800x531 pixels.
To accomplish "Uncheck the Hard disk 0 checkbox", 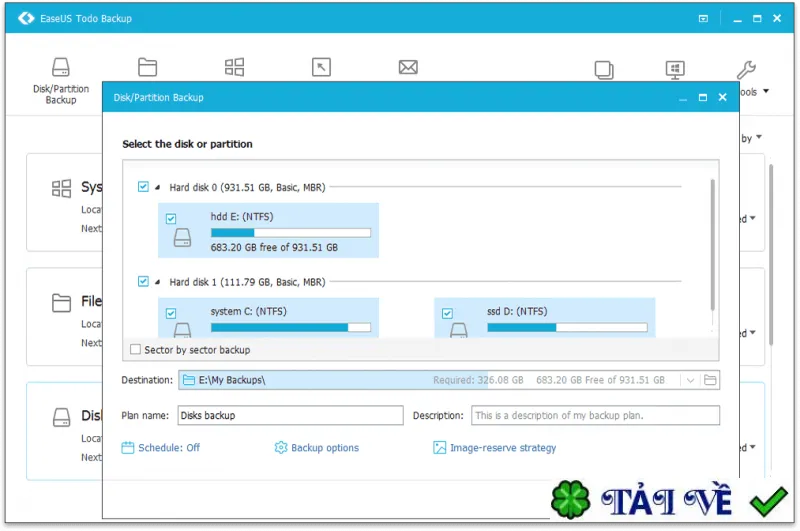I will (143, 187).
